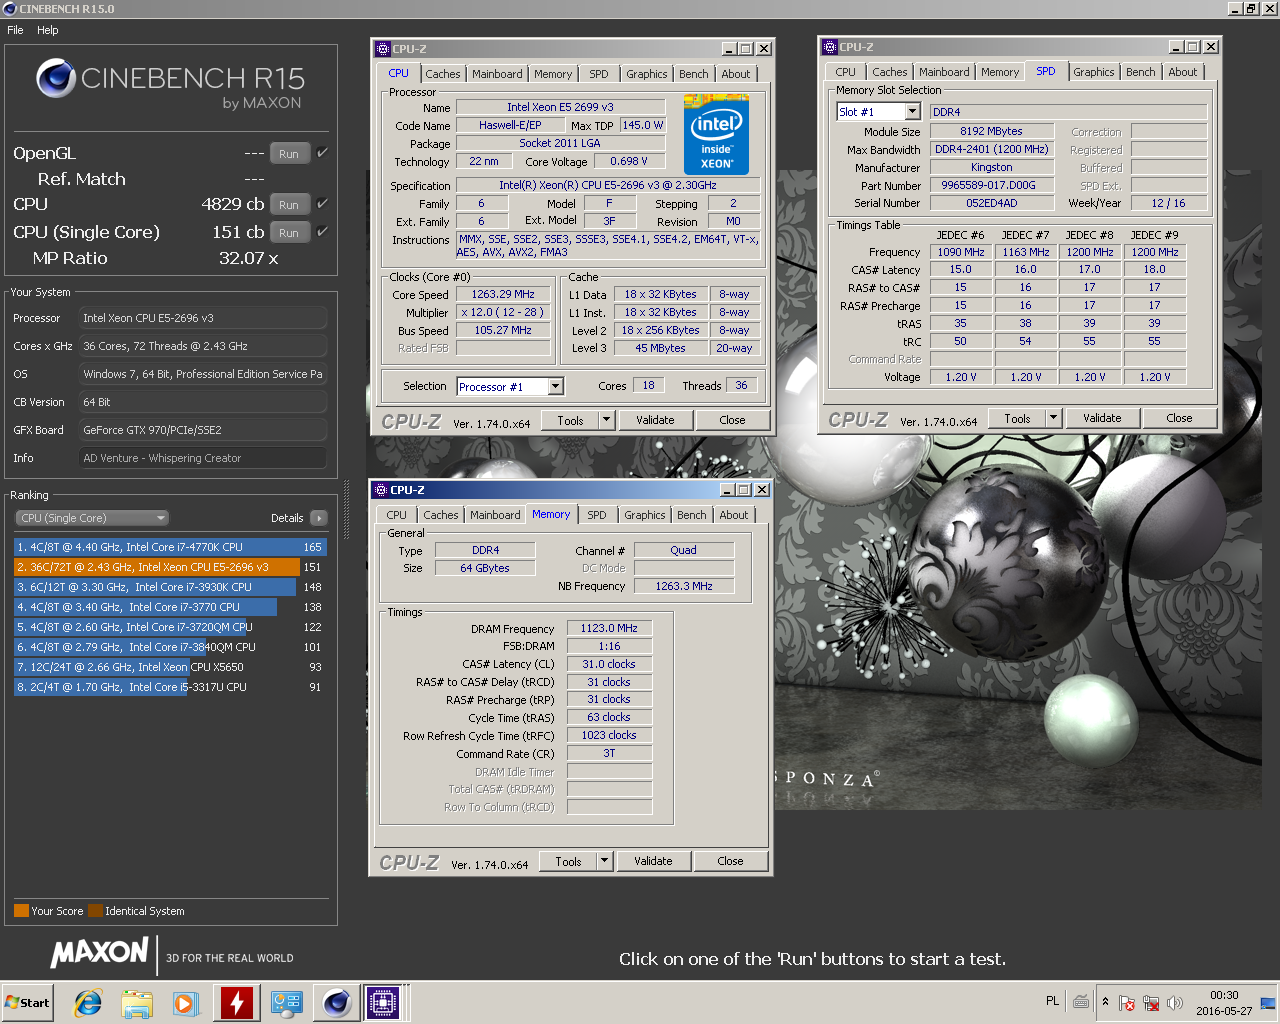Select ranking row Intel Core i7-3720QM CPU
Screen dimensions: 1280x1024
(170, 627)
